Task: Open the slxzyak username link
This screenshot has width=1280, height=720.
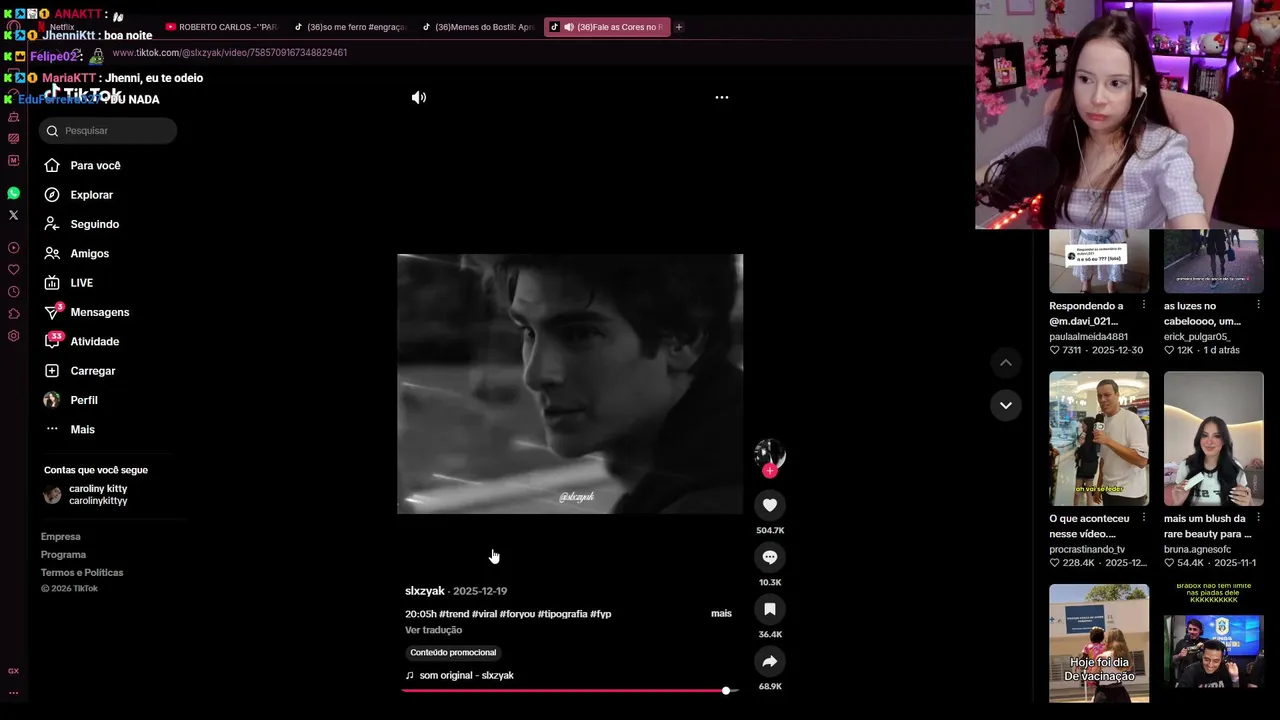Action: click(x=424, y=591)
